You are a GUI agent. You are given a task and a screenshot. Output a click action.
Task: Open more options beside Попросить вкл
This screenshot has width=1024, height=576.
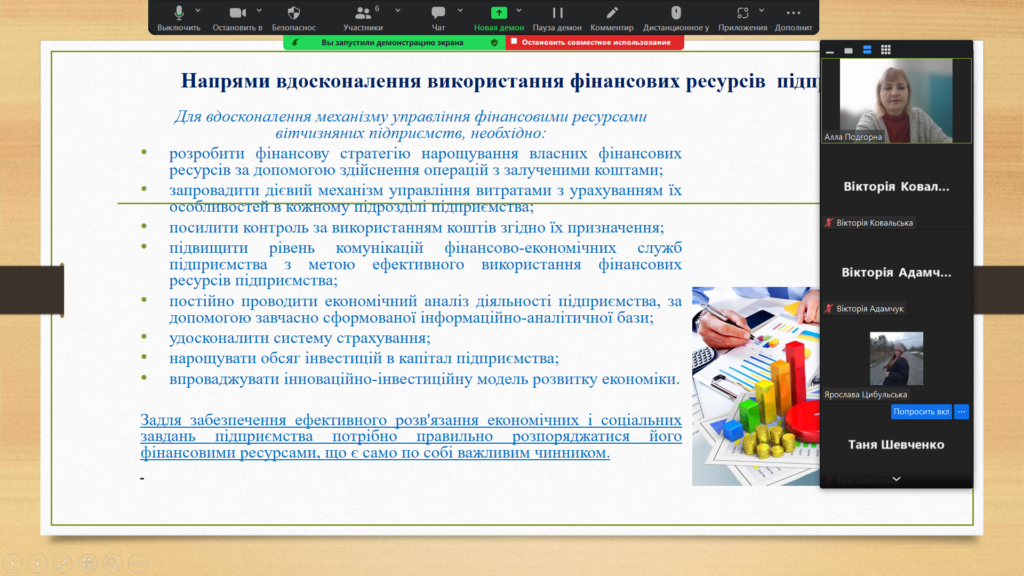pos(961,411)
